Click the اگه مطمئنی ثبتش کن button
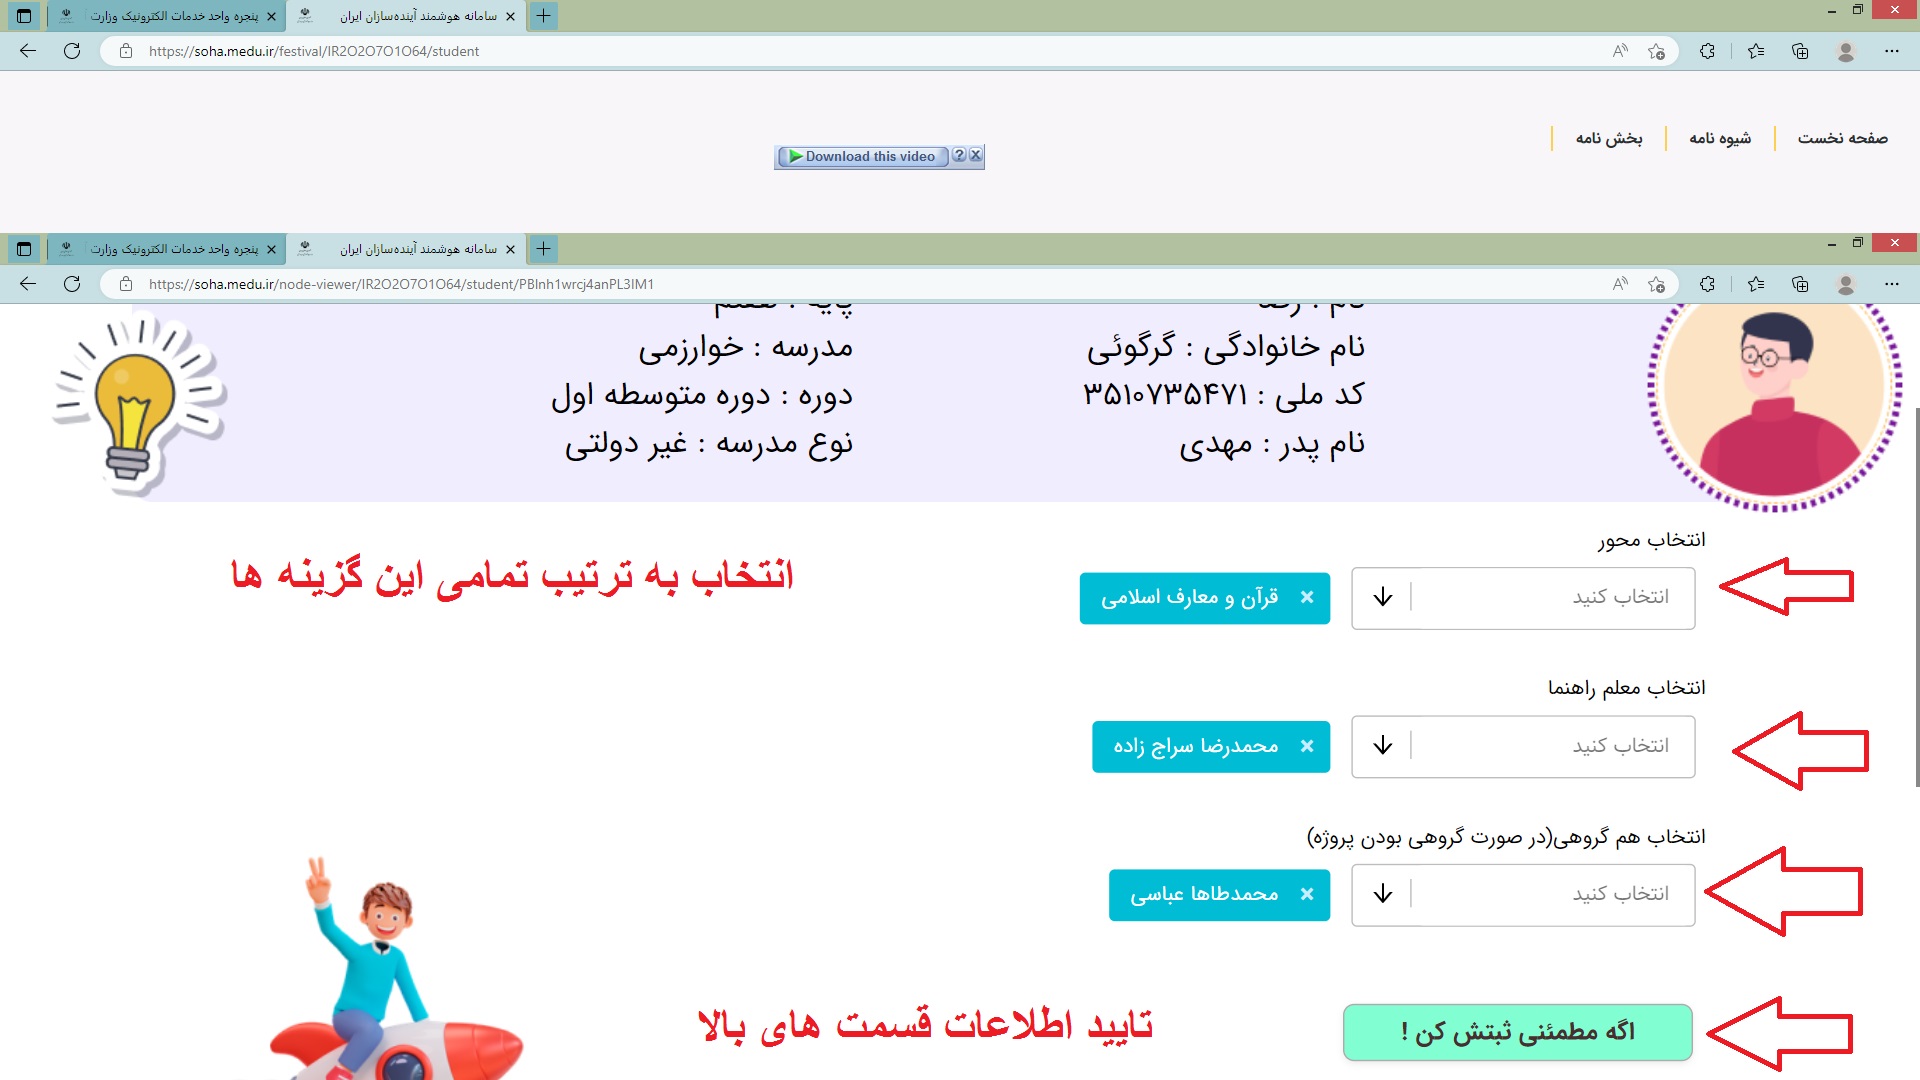Viewport: 1920px width, 1080px height. [x=1517, y=1032]
